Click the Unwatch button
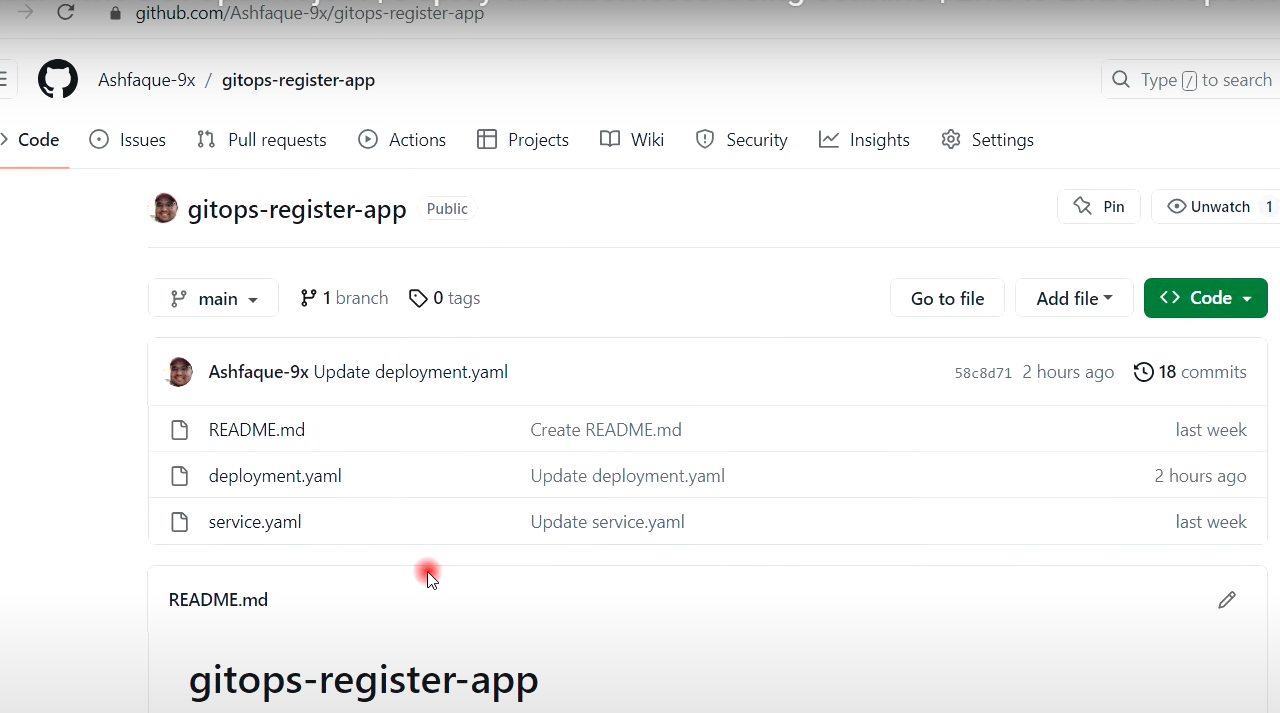 coord(1215,206)
